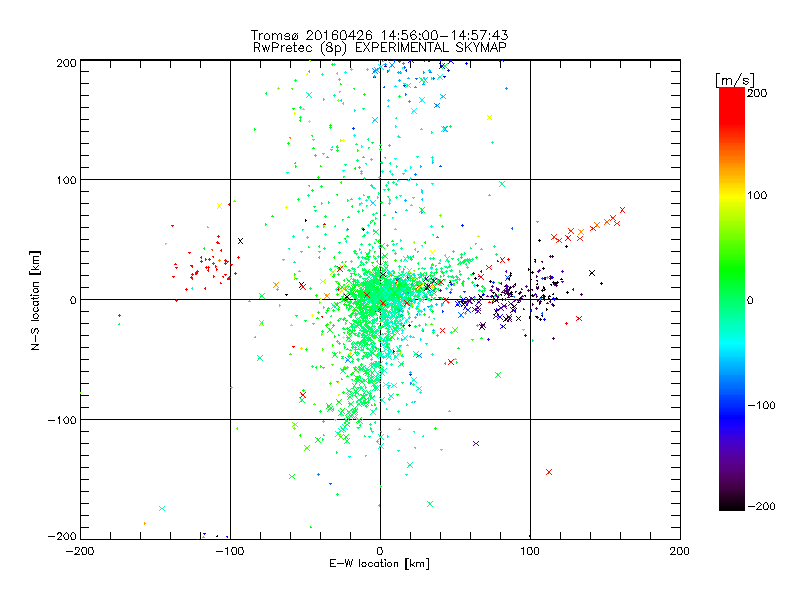Image resolution: width=800 pixels, height=600 pixels.
Task: Click the purple X marker below the -100 line
Action: (x=476, y=443)
